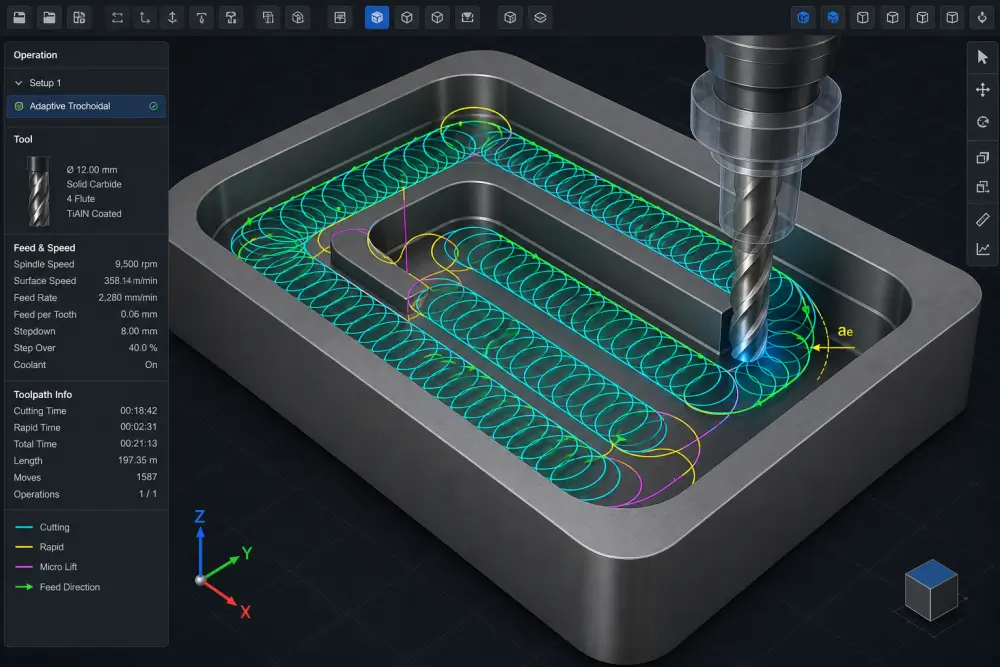Select the orbit rotate view tool
Screen dimensions: 1000x667
pyautogui.click(x=983, y=122)
